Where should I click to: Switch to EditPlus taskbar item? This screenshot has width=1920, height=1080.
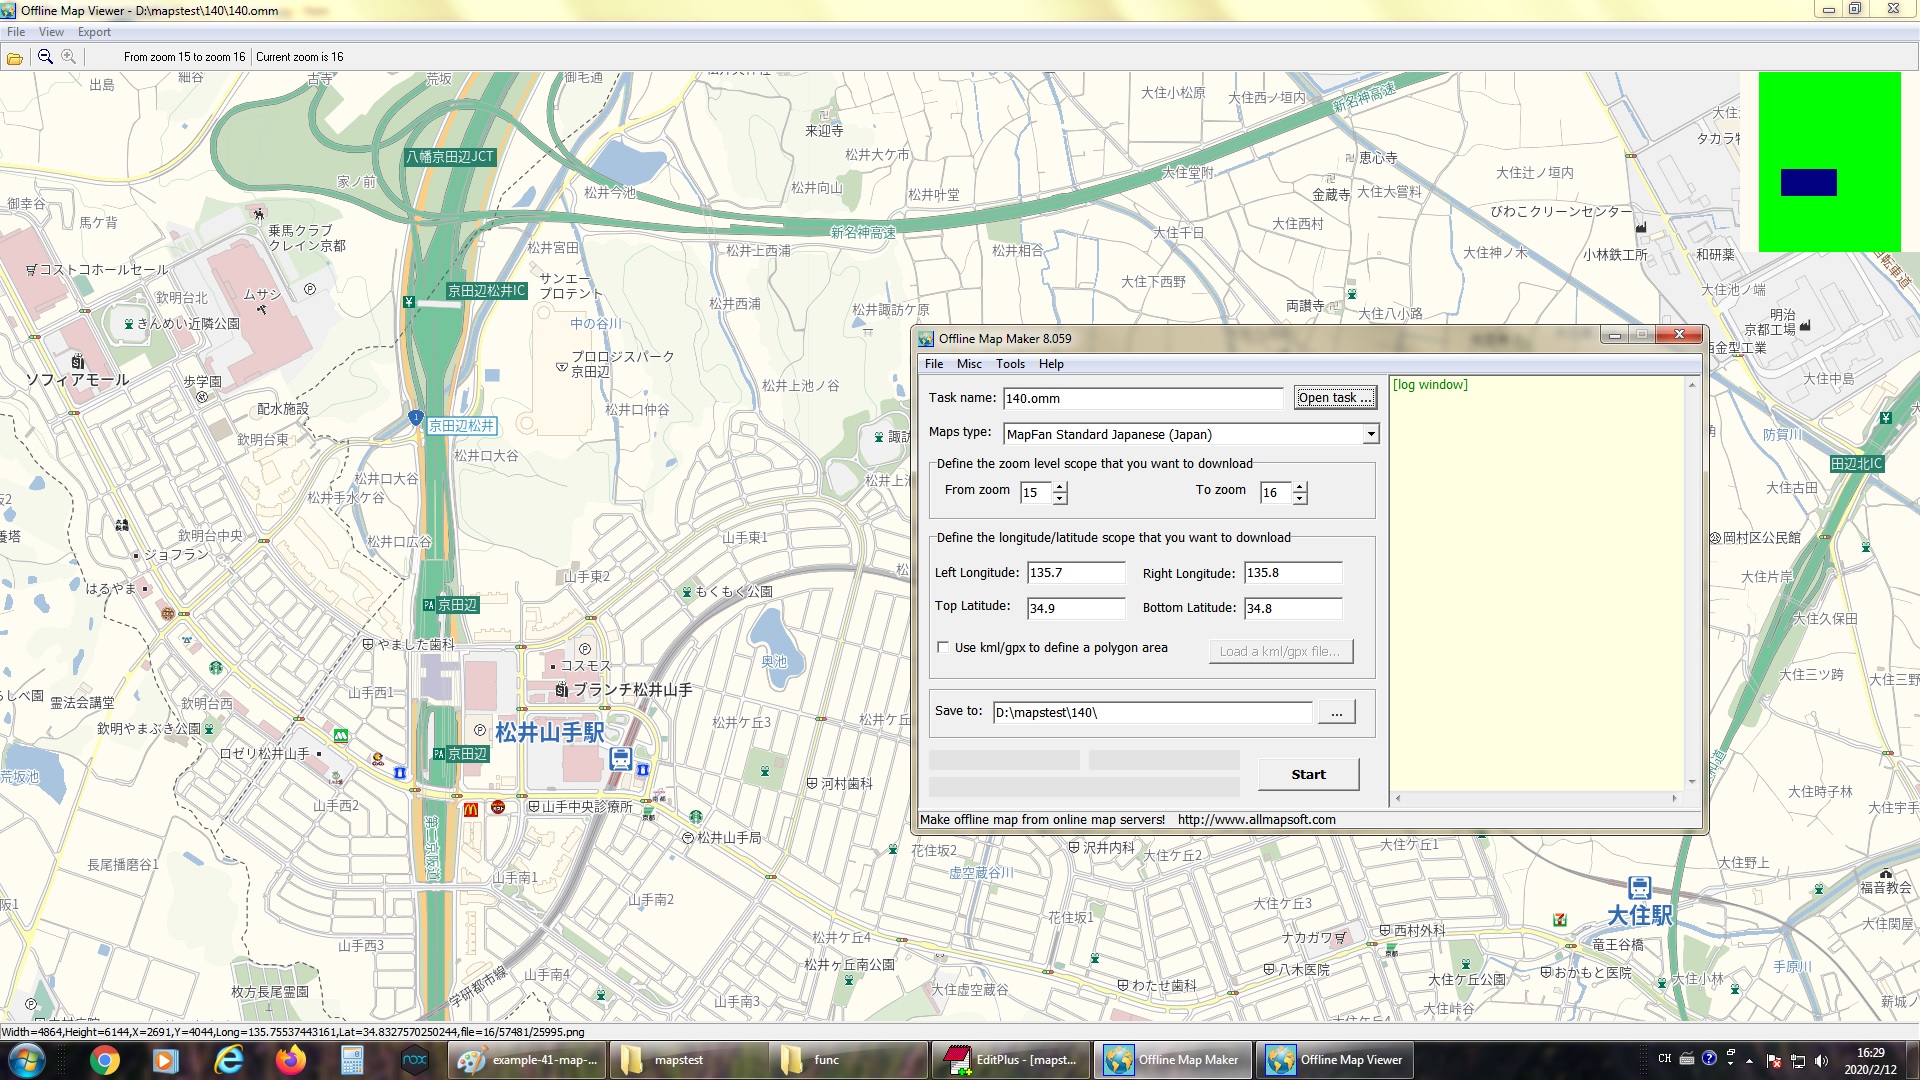point(1011,1060)
